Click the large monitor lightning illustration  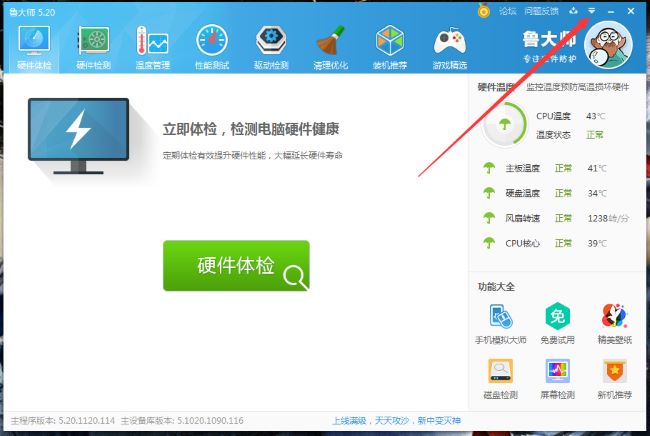(78, 136)
